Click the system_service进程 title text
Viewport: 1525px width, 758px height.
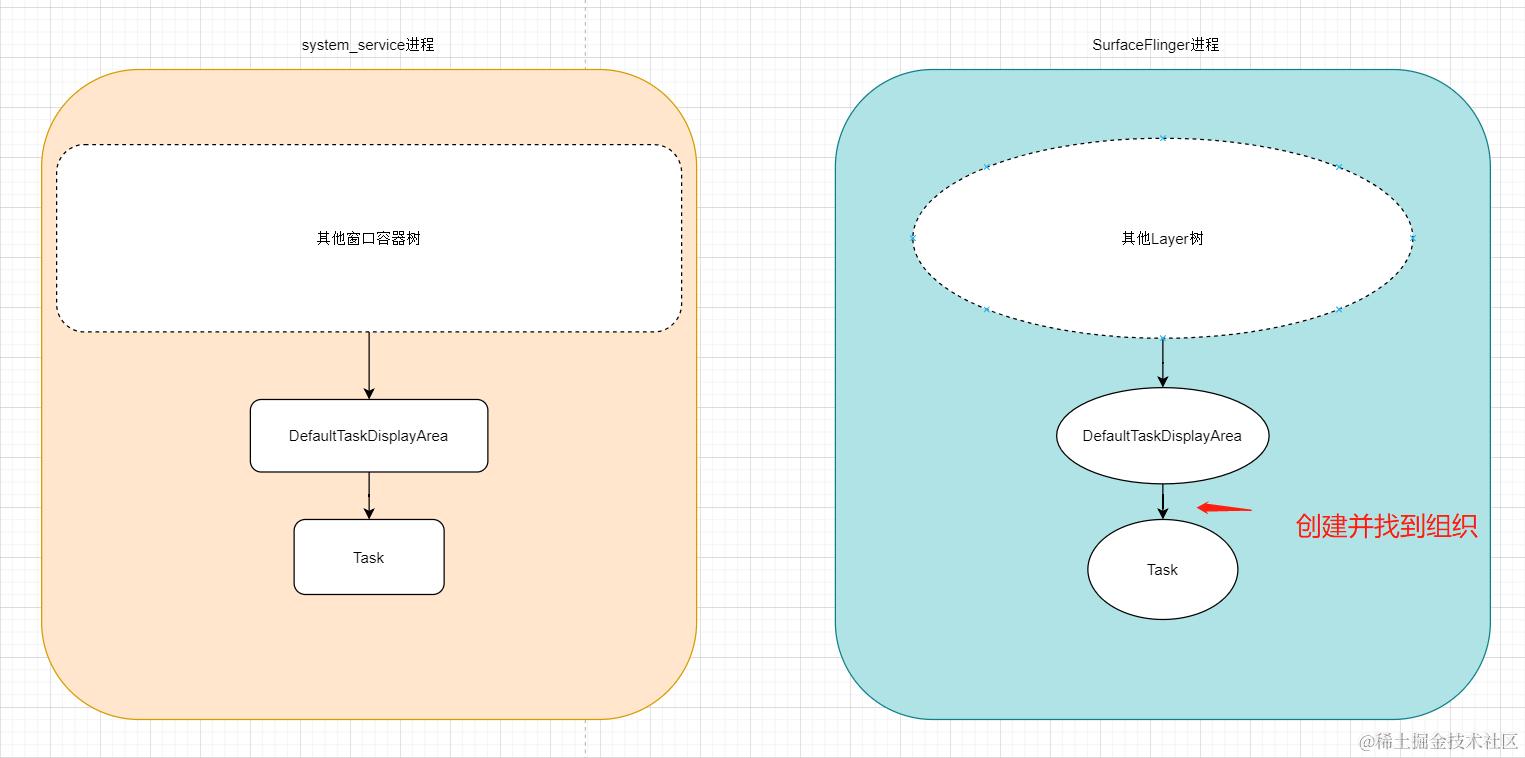tap(368, 45)
